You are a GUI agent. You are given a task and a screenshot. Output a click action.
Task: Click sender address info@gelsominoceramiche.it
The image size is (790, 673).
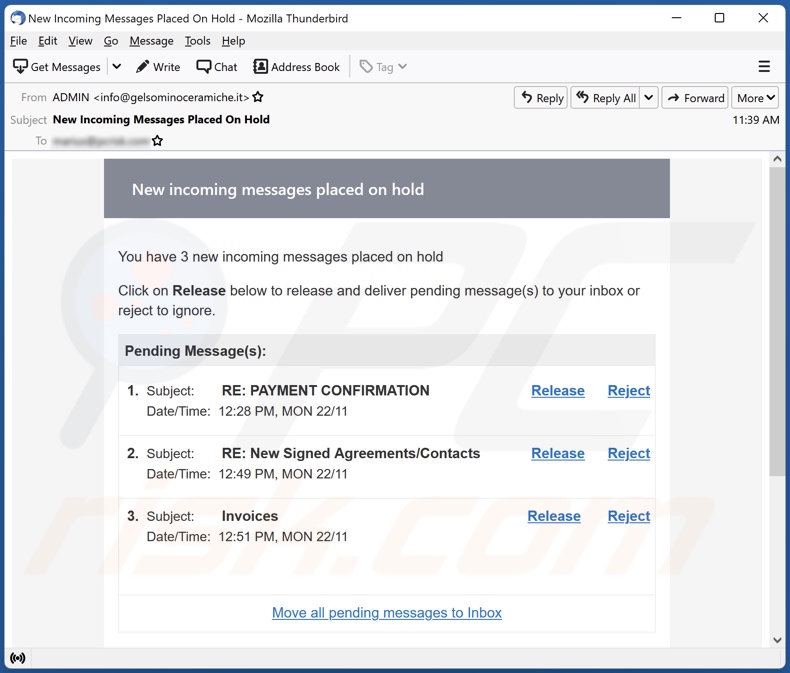pos(171,97)
